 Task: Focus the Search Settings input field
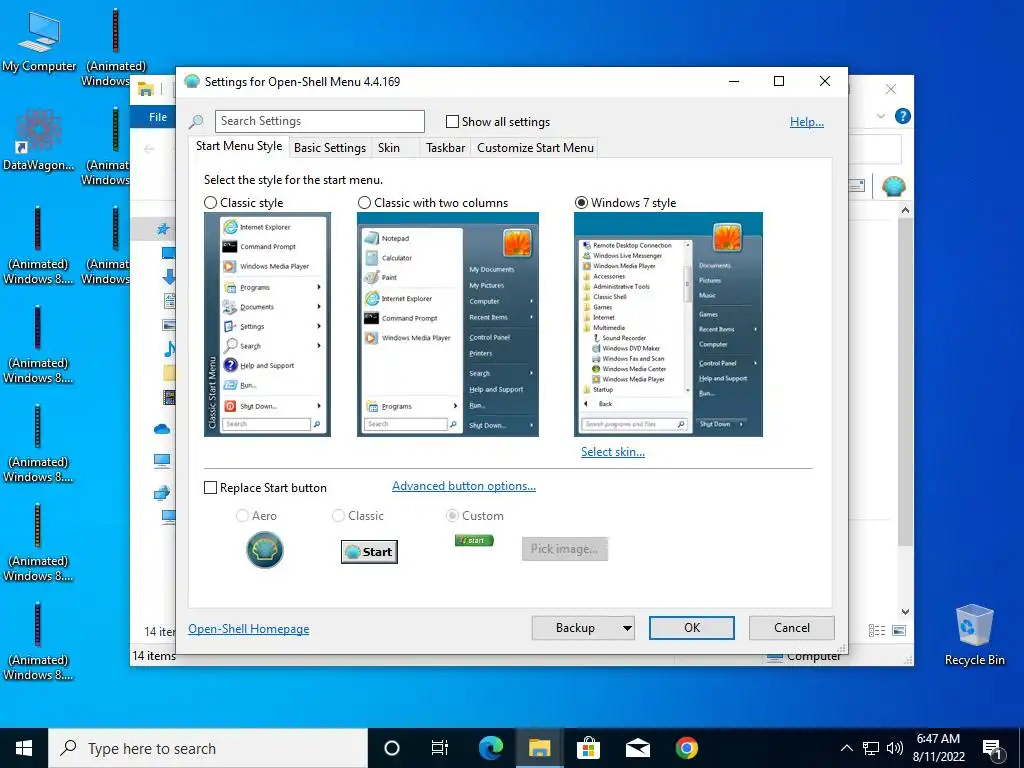[x=319, y=121]
